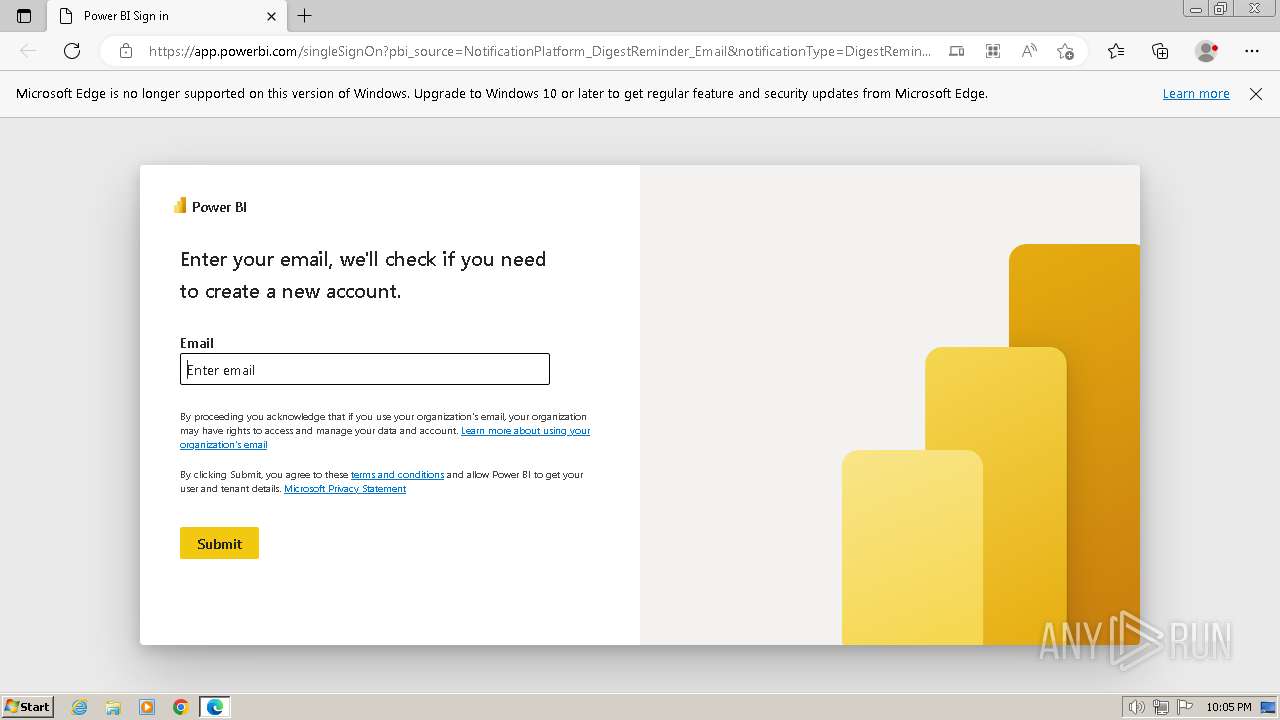Open Collections panel

coord(1160,51)
